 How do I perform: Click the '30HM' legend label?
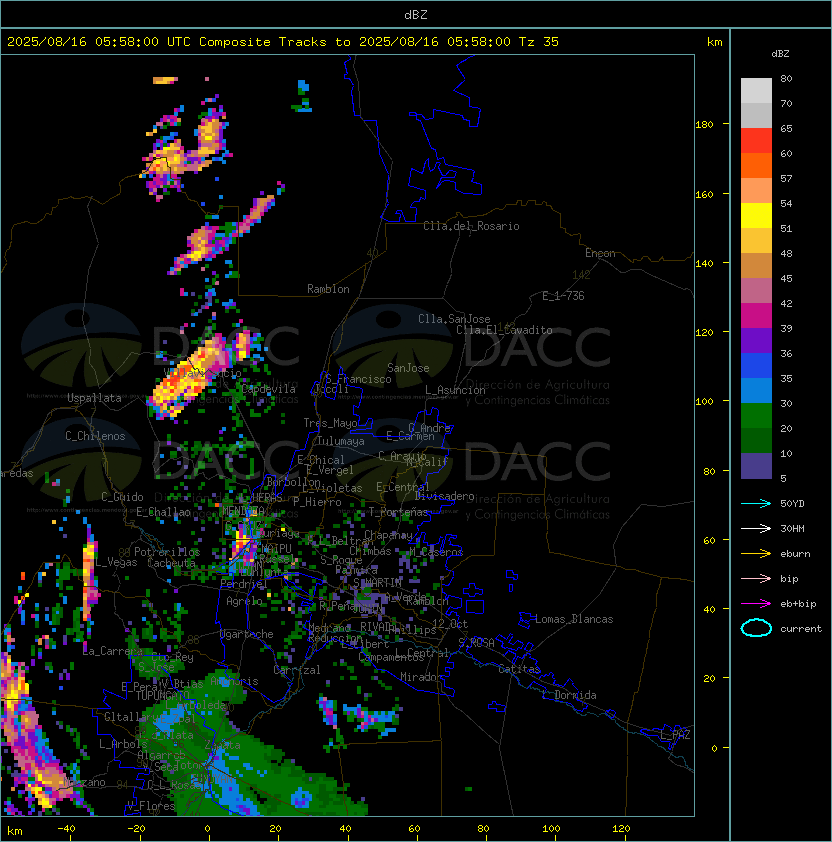click(x=792, y=528)
